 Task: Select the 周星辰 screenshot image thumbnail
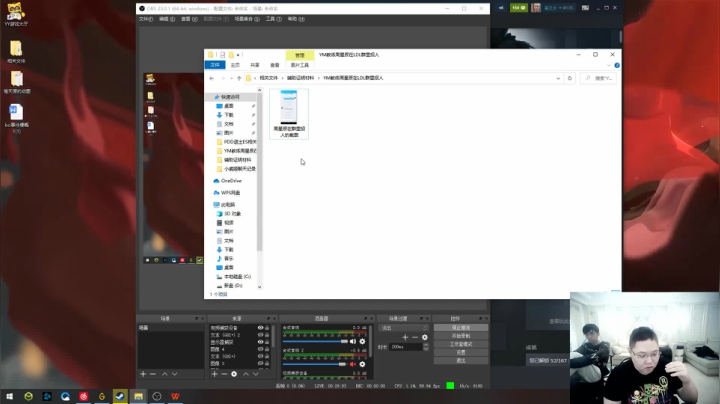289,114
